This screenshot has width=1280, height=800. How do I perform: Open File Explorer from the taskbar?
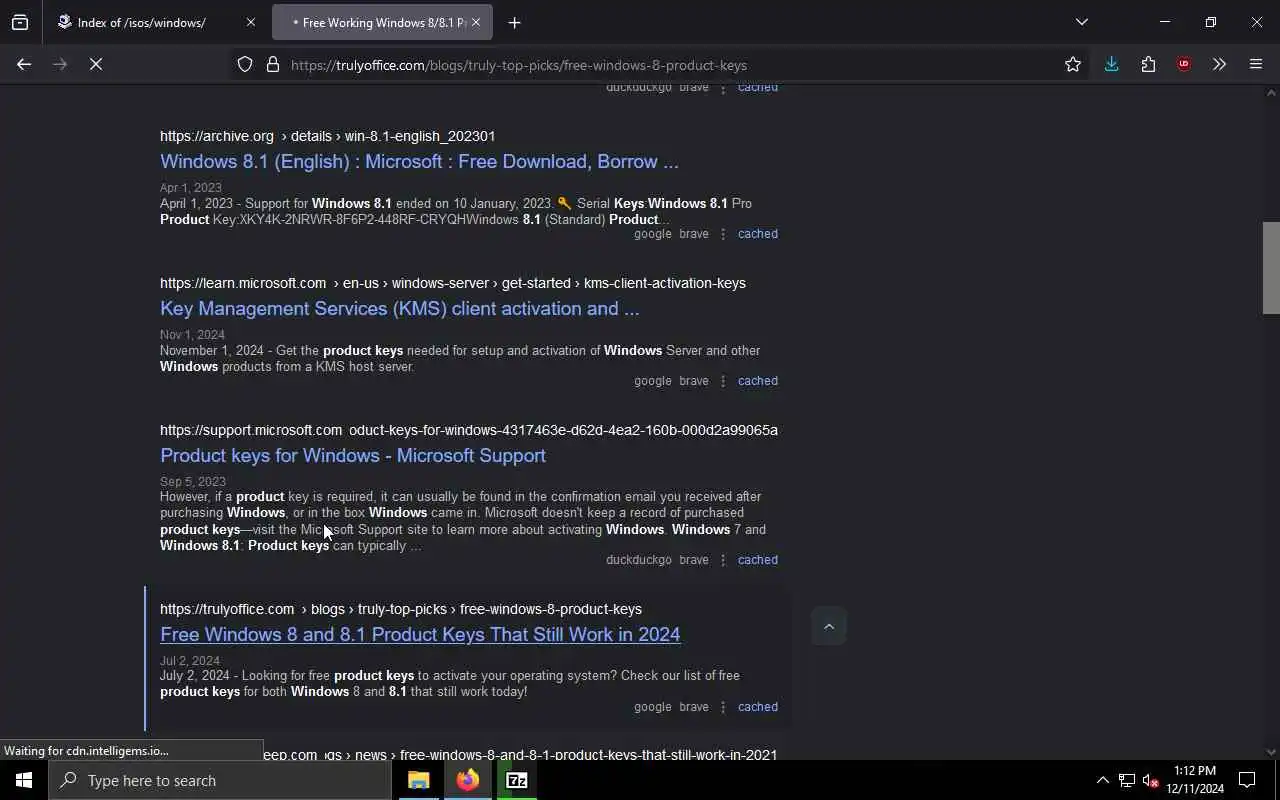(x=419, y=780)
